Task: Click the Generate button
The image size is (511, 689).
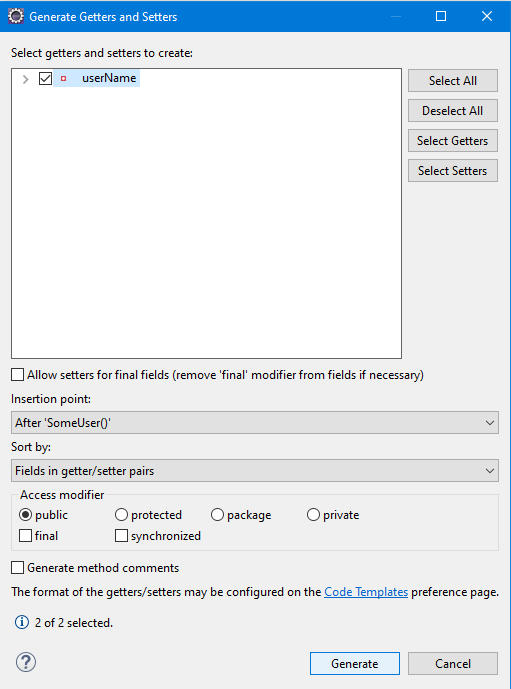Action: coord(355,664)
